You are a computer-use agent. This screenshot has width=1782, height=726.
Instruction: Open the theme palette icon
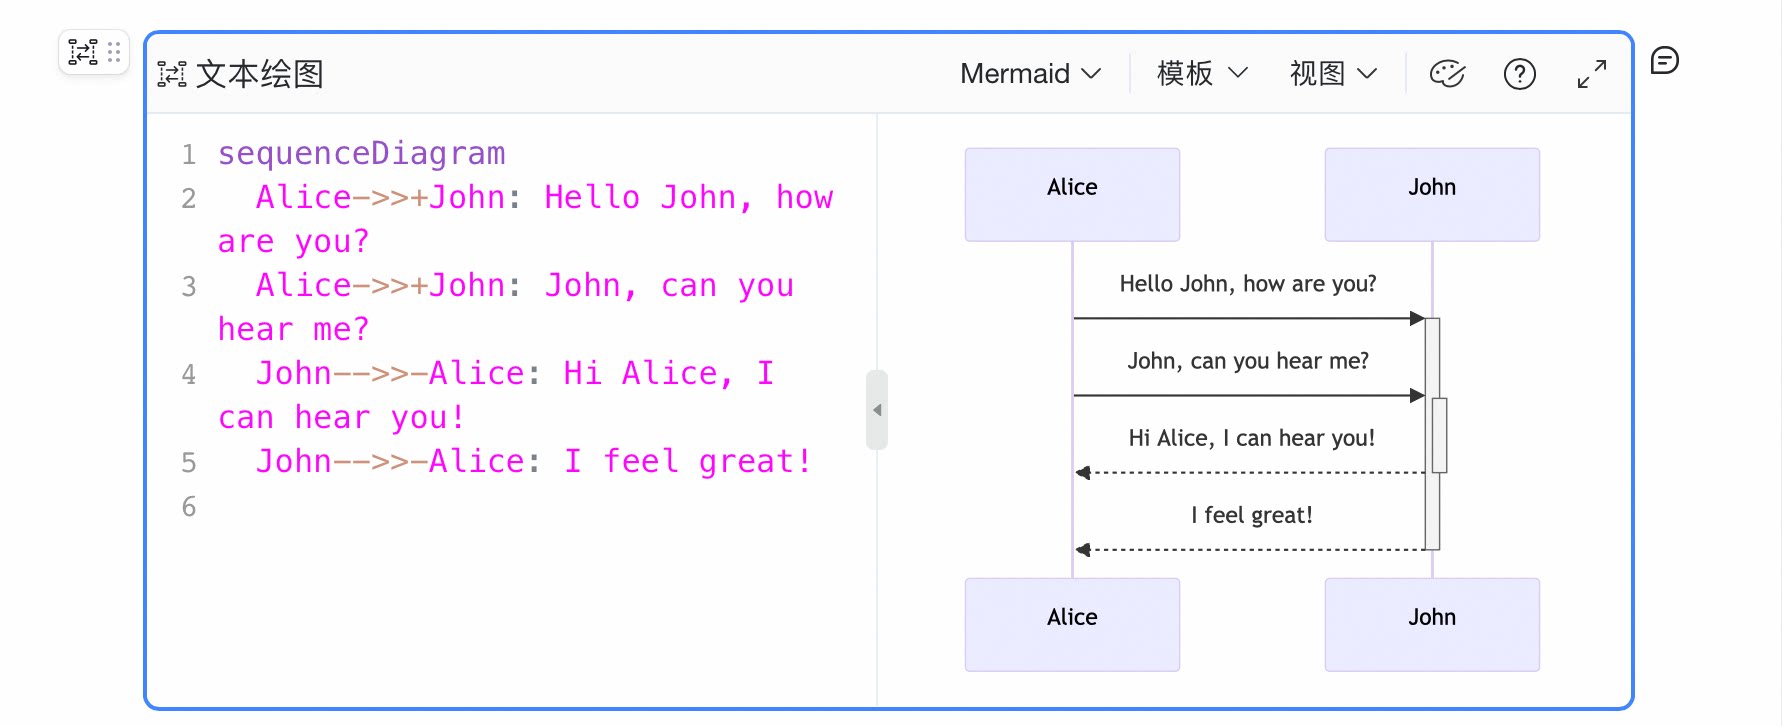coord(1447,74)
